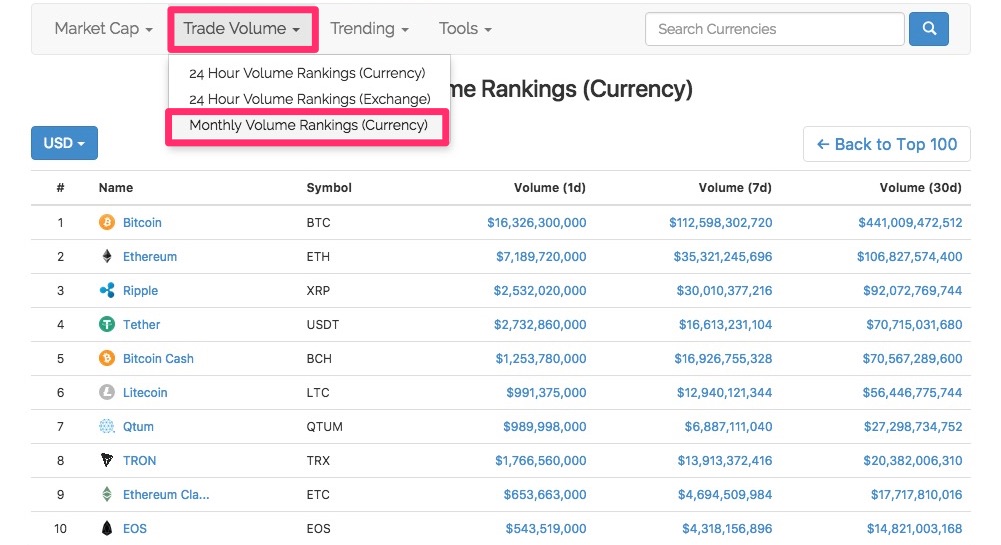This screenshot has width=1001, height=545.
Task: Click EOS 1d volume $543,519,000
Action: point(546,528)
